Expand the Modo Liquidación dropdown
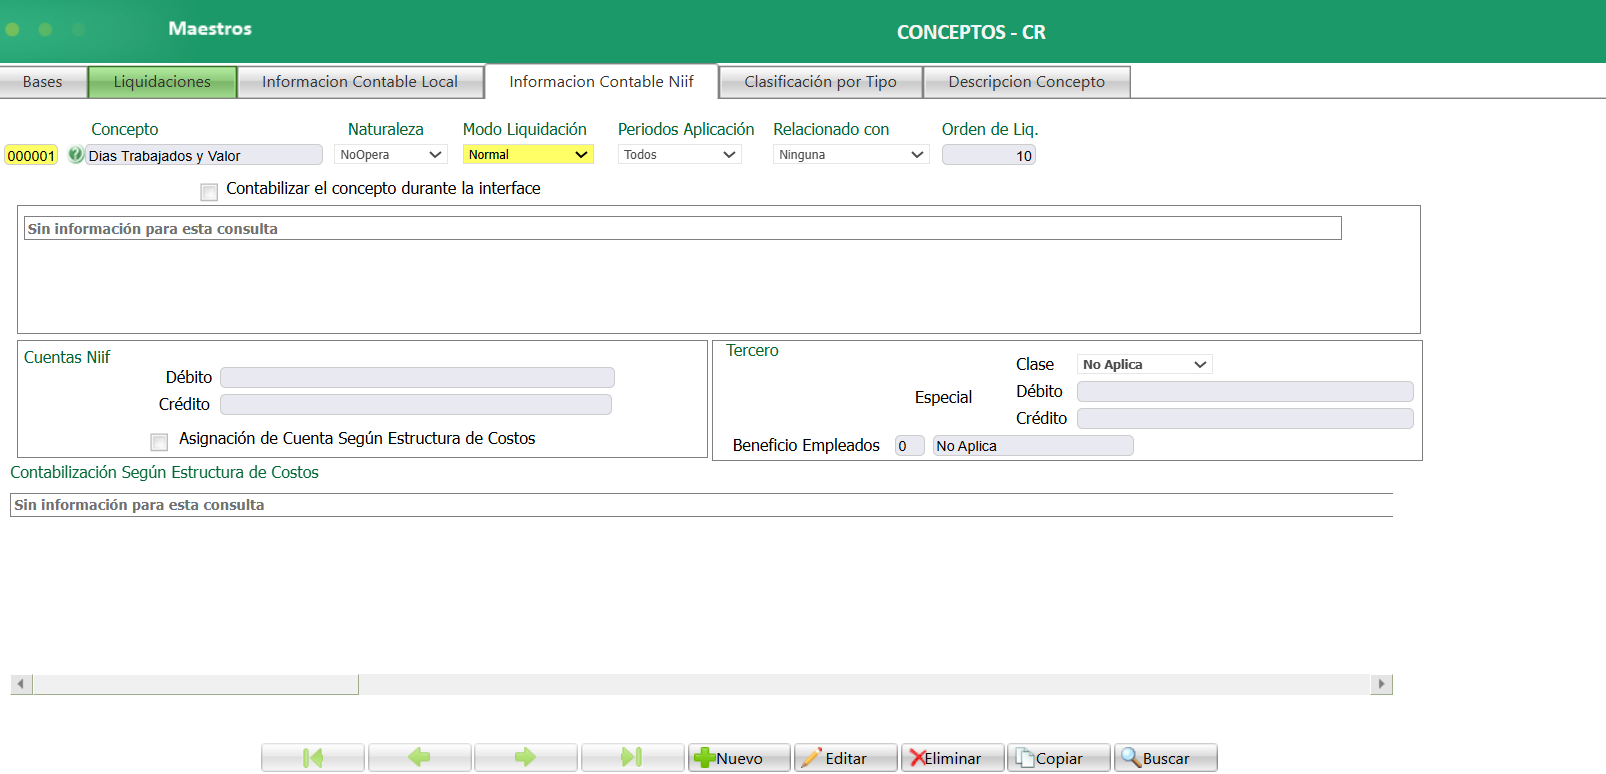Screen dimensions: 1606x774 click(x=528, y=155)
